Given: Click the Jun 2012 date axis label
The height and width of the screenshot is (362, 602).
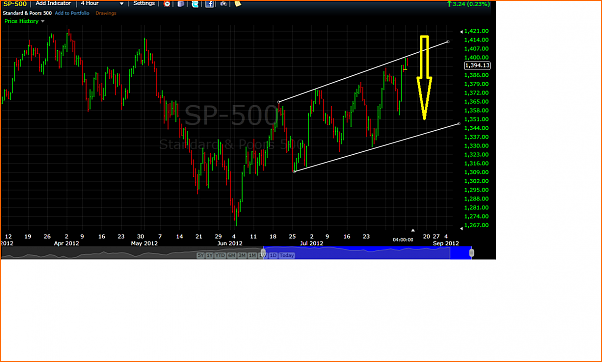Looking at the screenshot, I should click(x=230, y=243).
